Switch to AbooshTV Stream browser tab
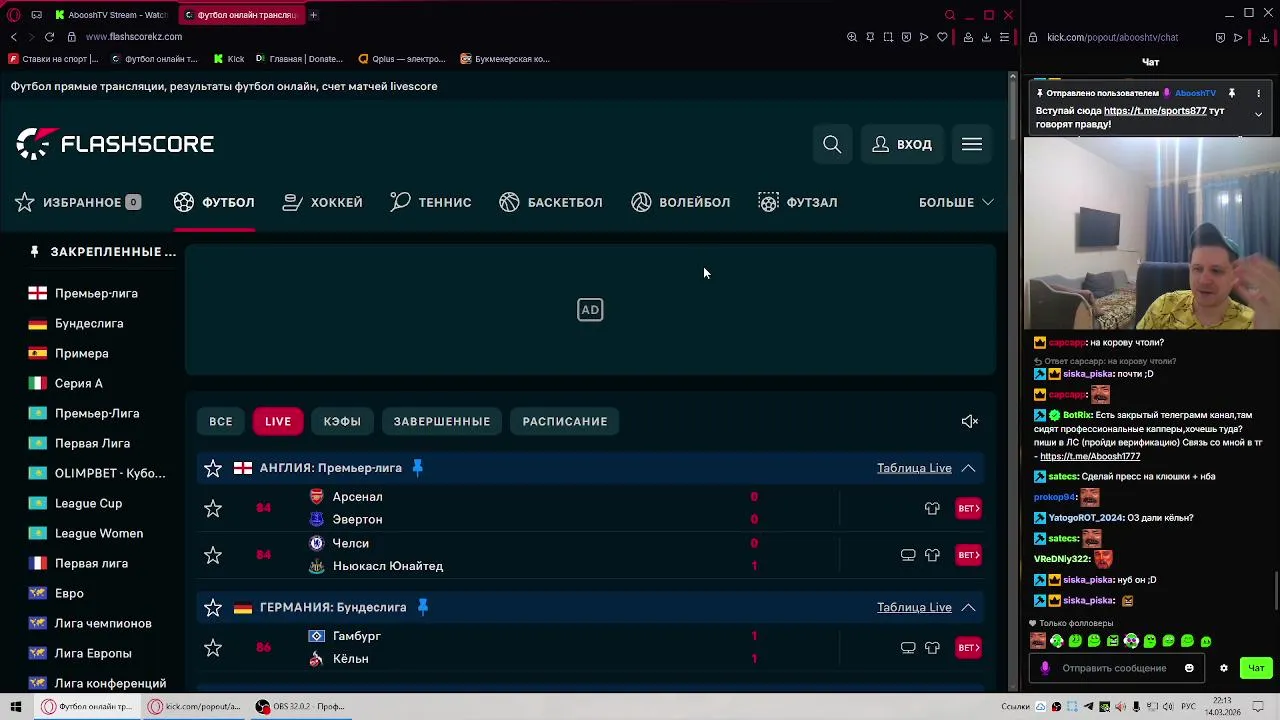 (111, 15)
